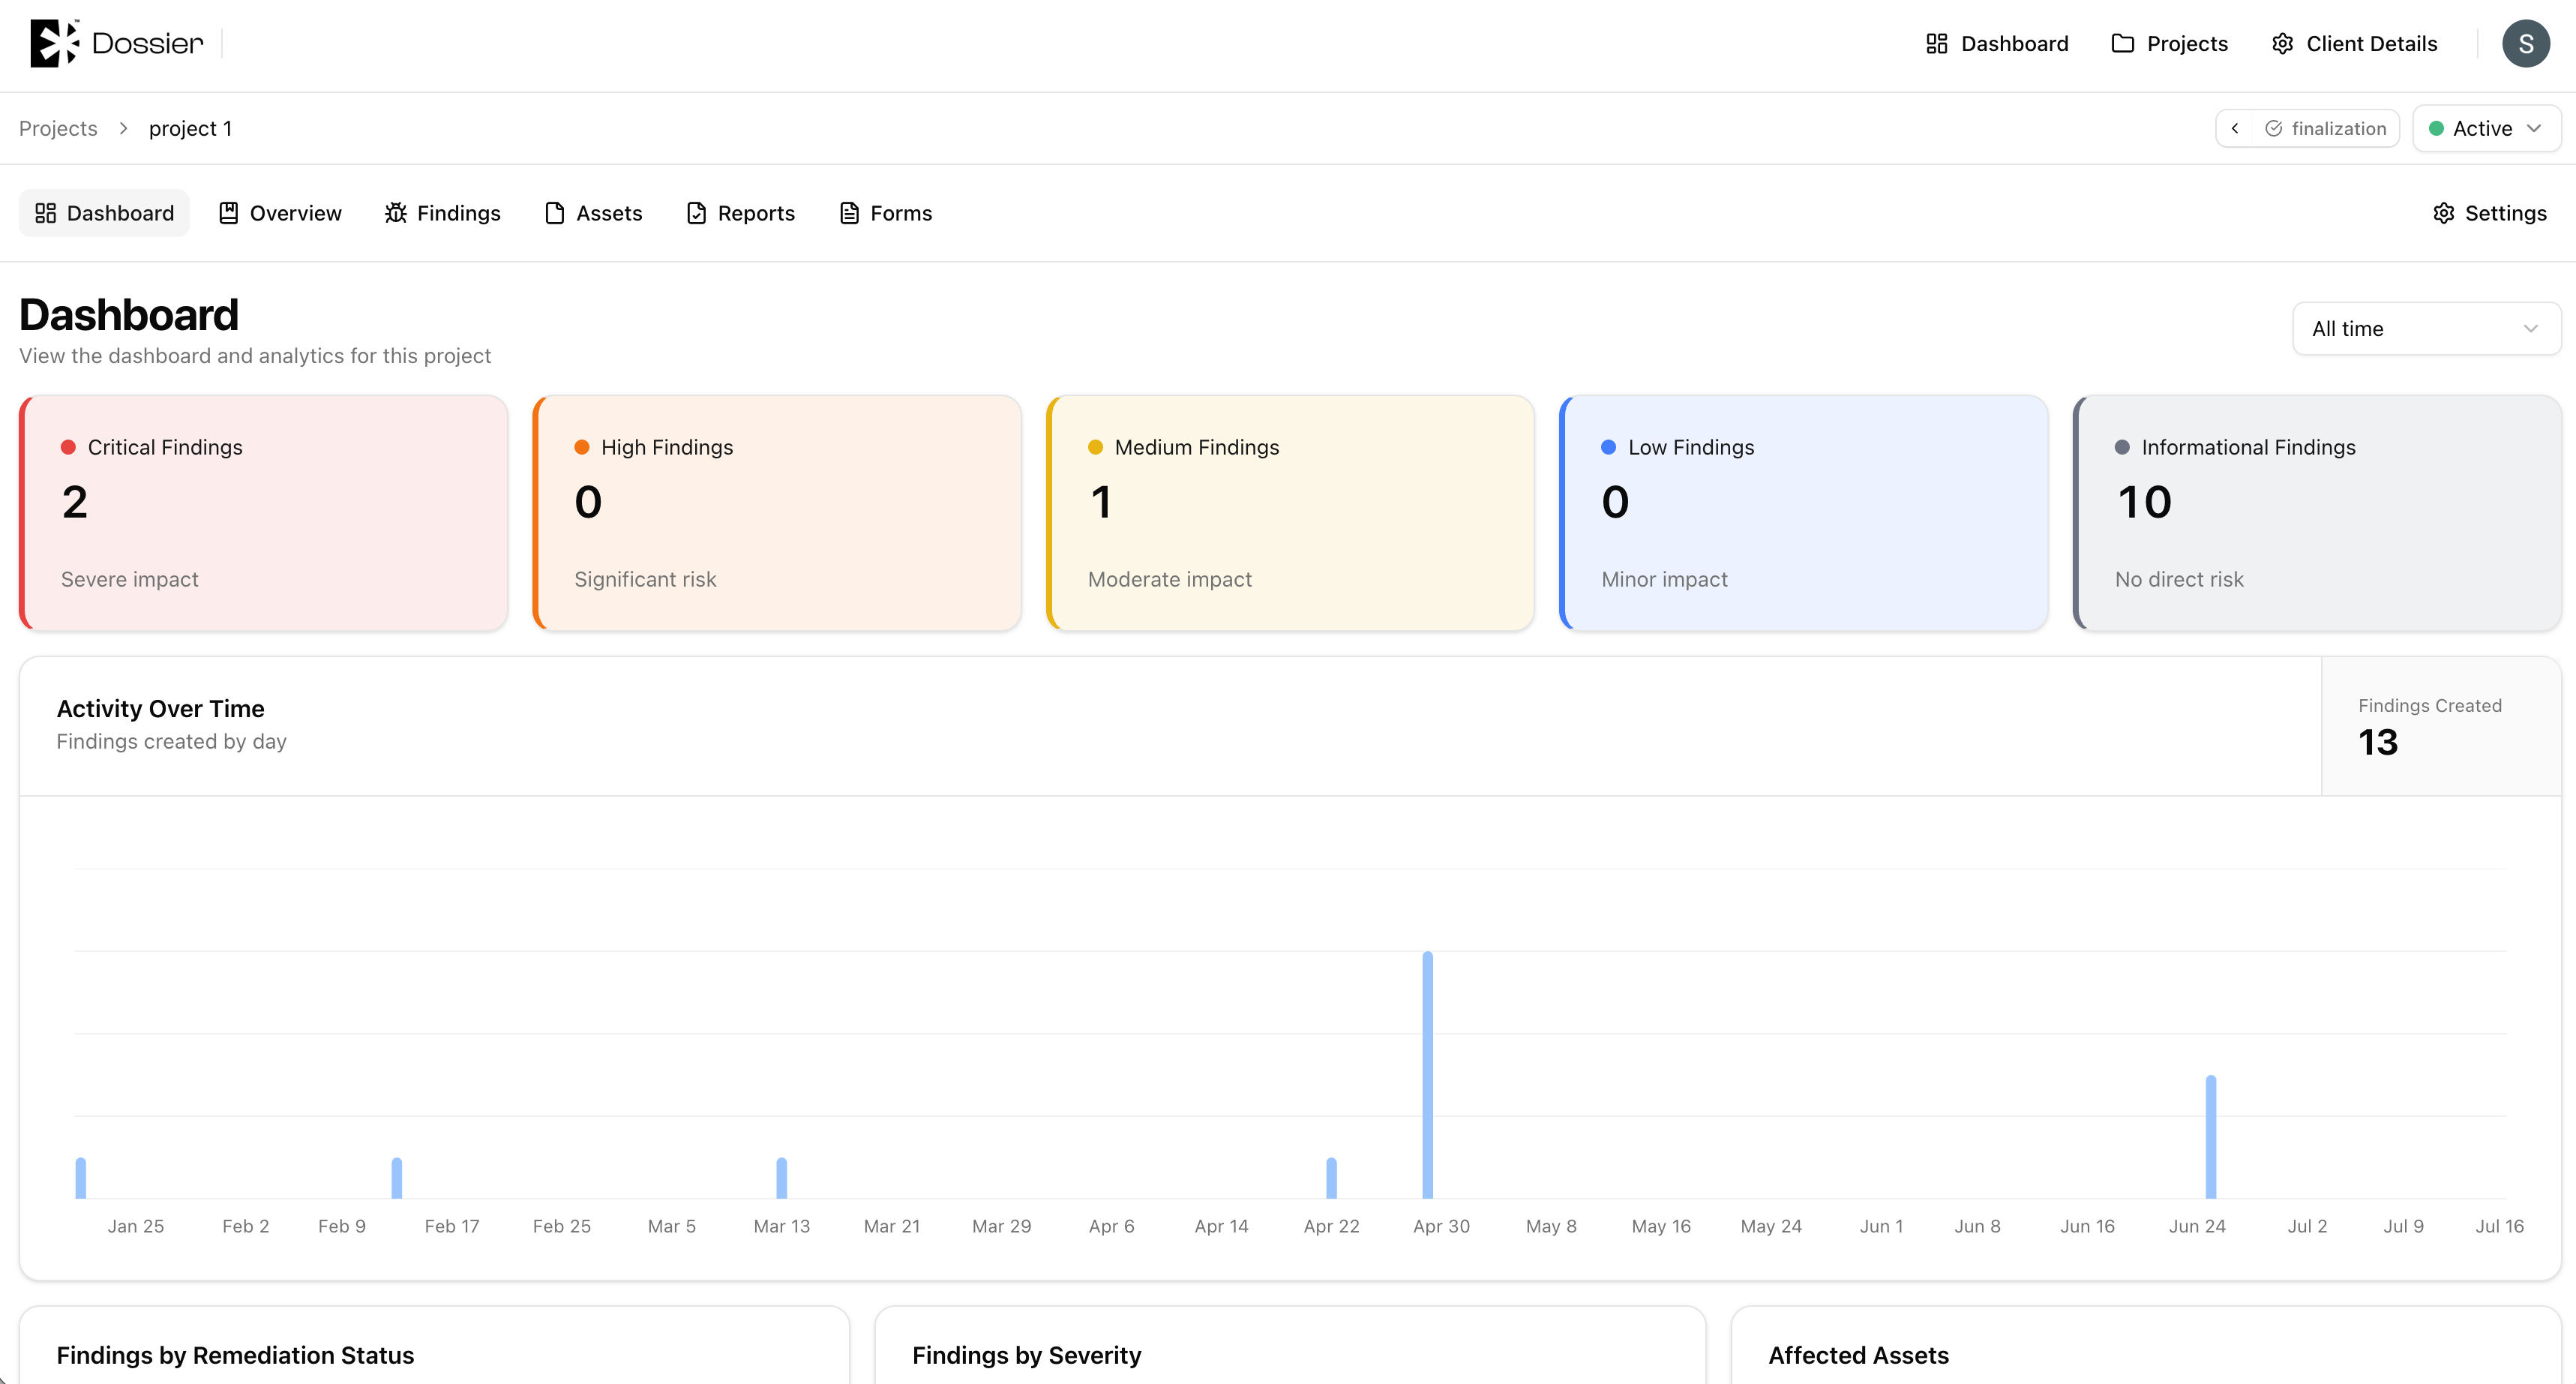This screenshot has width=2576, height=1384.
Task: Click the Client Details gear icon
Action: point(2282,44)
